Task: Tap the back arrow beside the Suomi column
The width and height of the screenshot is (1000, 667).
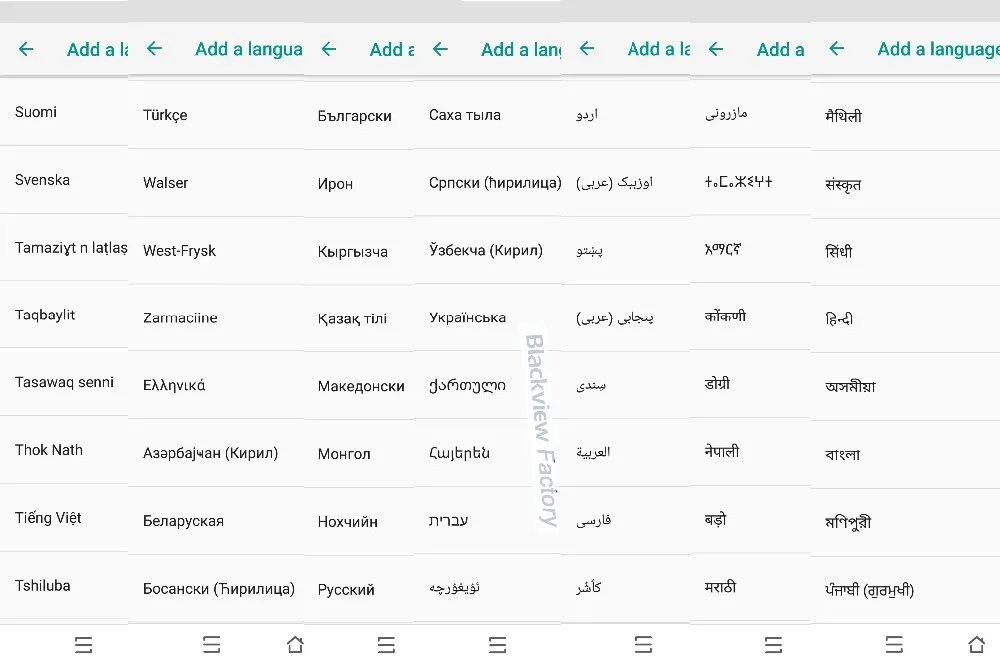Action: click(26, 49)
